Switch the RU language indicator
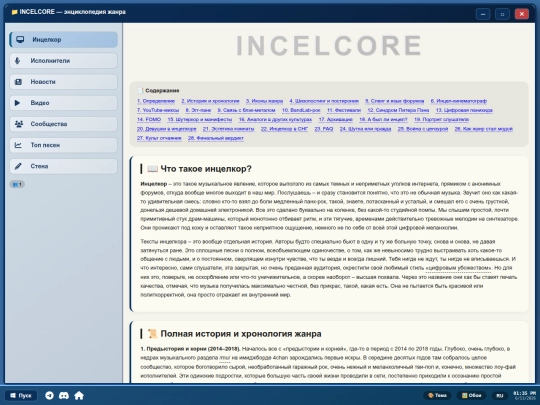 pos(499,395)
